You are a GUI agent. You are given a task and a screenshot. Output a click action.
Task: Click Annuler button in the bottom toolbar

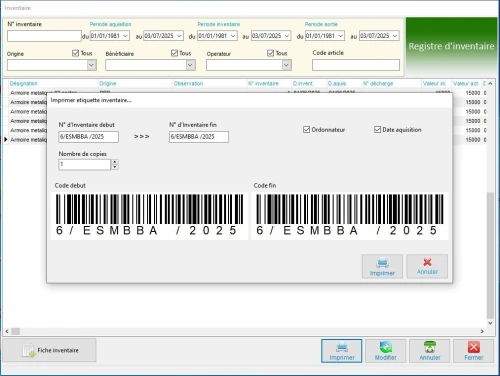click(x=430, y=351)
